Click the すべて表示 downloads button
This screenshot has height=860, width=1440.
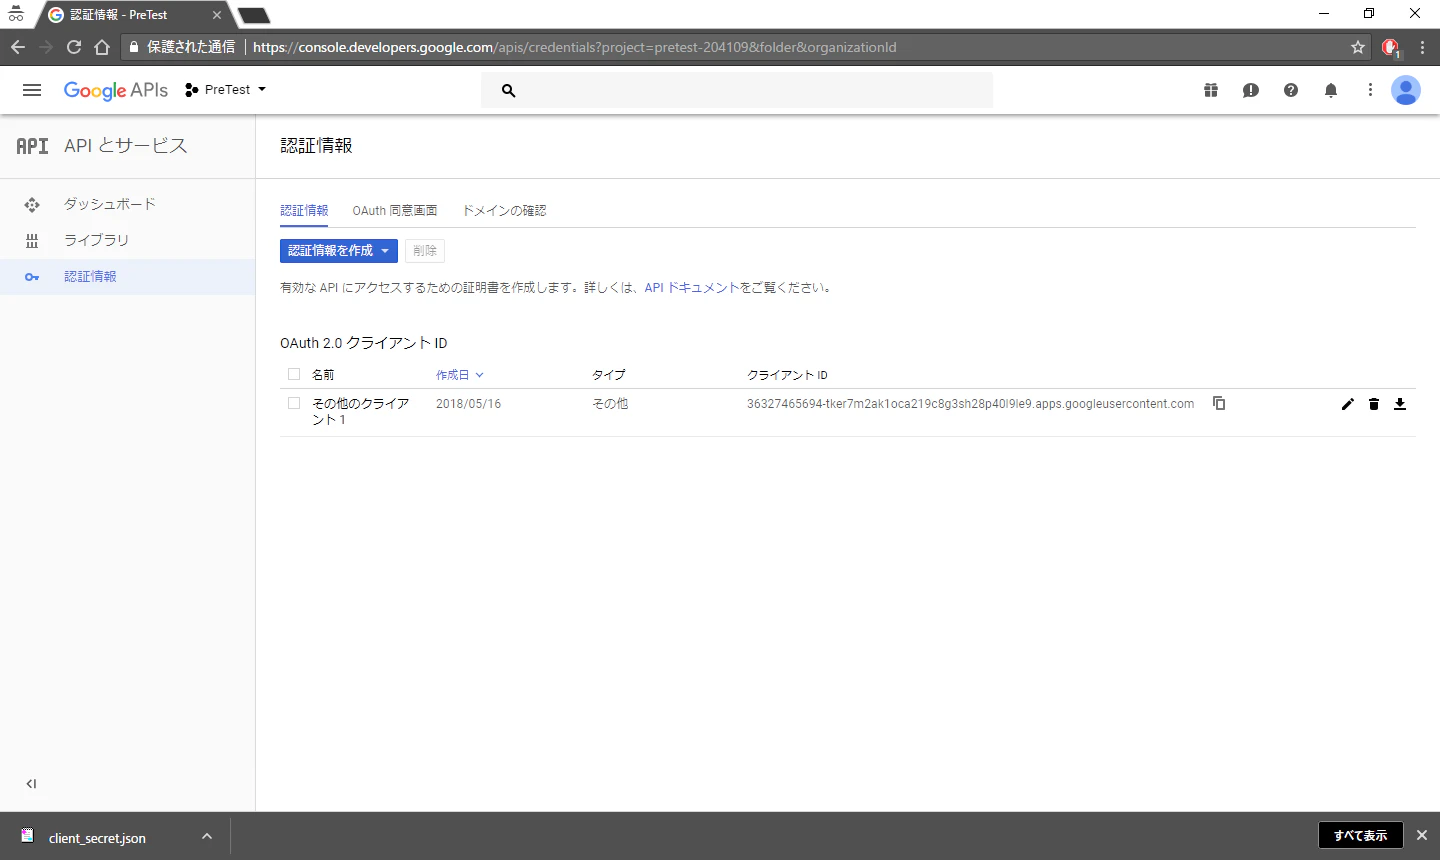(x=1361, y=835)
